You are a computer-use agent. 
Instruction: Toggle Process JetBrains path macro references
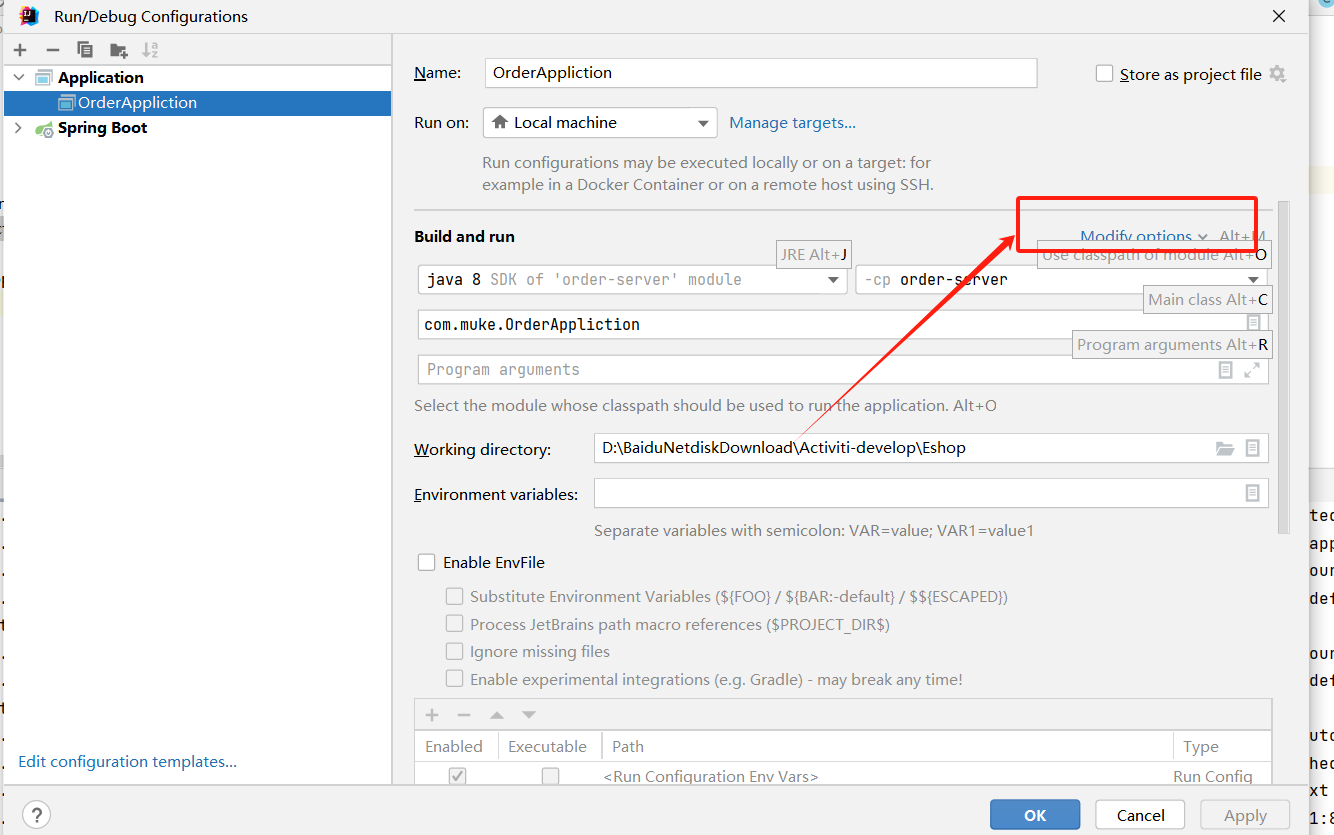point(455,624)
